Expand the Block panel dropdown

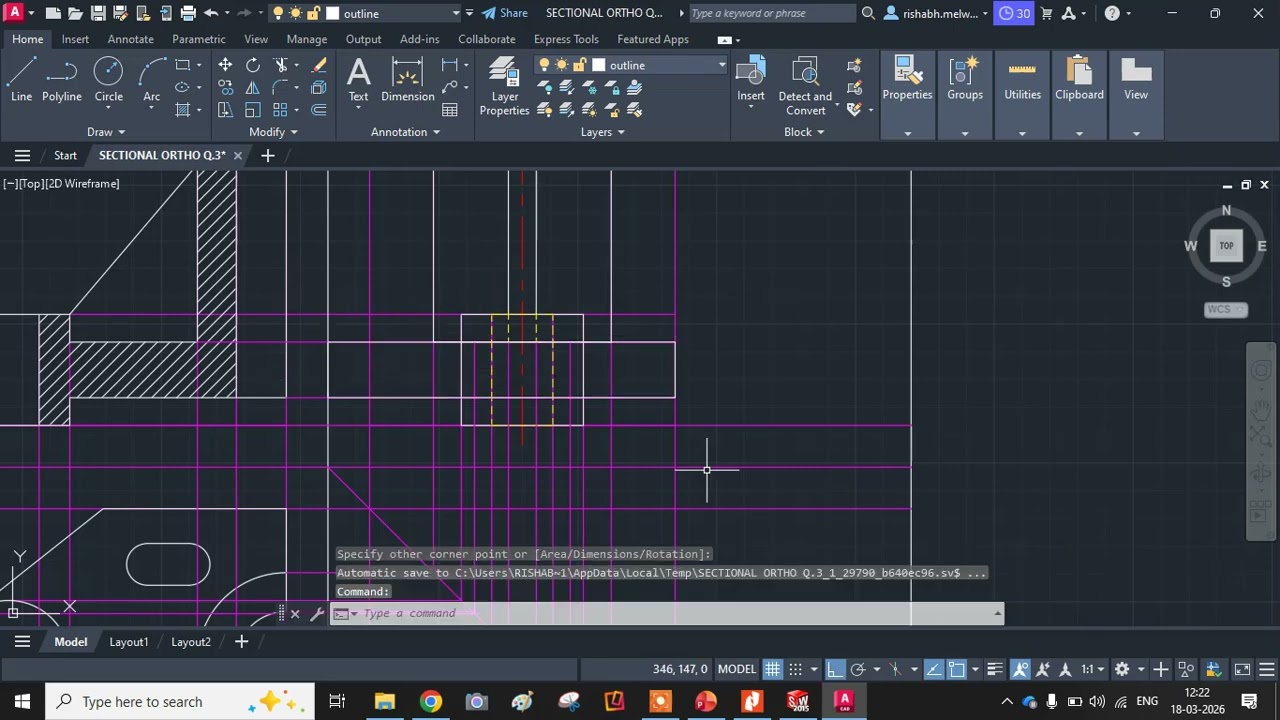tap(804, 132)
